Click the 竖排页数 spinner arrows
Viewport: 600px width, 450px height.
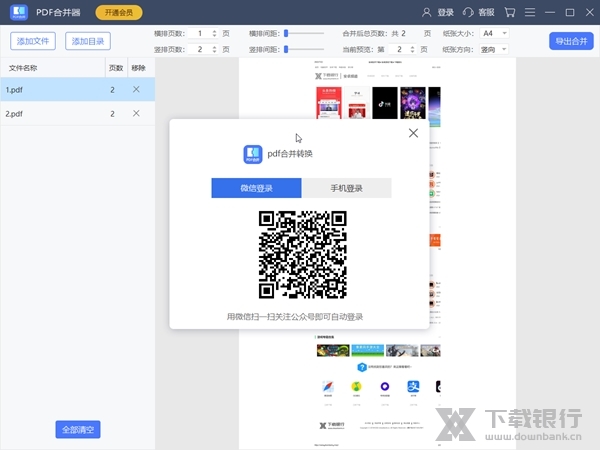(x=214, y=49)
